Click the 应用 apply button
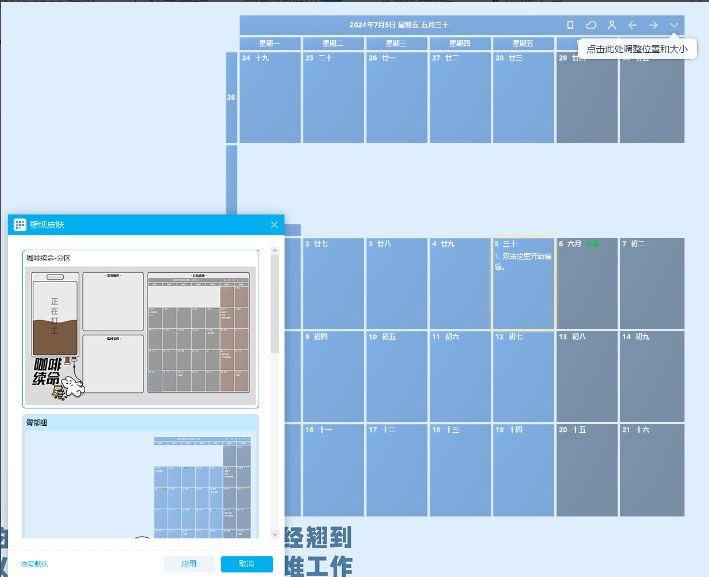The height and width of the screenshot is (577, 709). click(189, 564)
